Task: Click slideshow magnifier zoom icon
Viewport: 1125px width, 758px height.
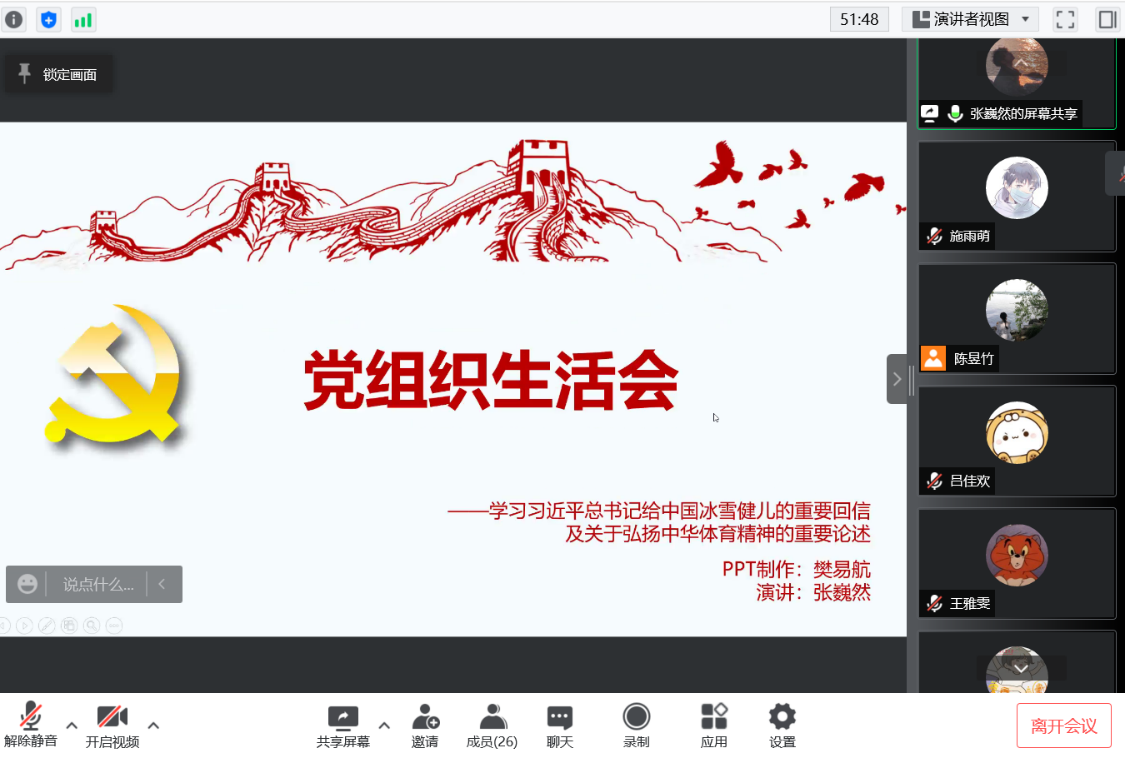Action: click(x=91, y=626)
